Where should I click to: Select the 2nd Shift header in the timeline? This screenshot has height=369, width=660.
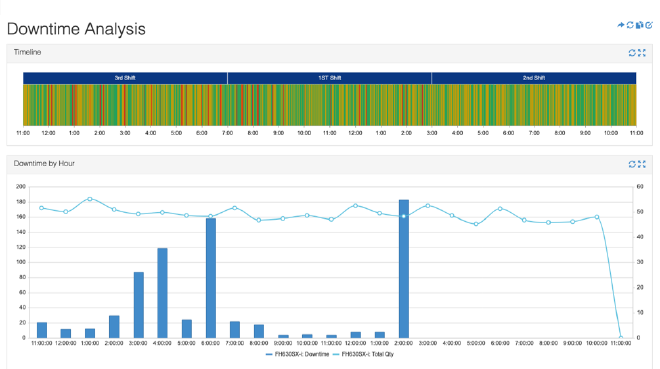(534, 78)
